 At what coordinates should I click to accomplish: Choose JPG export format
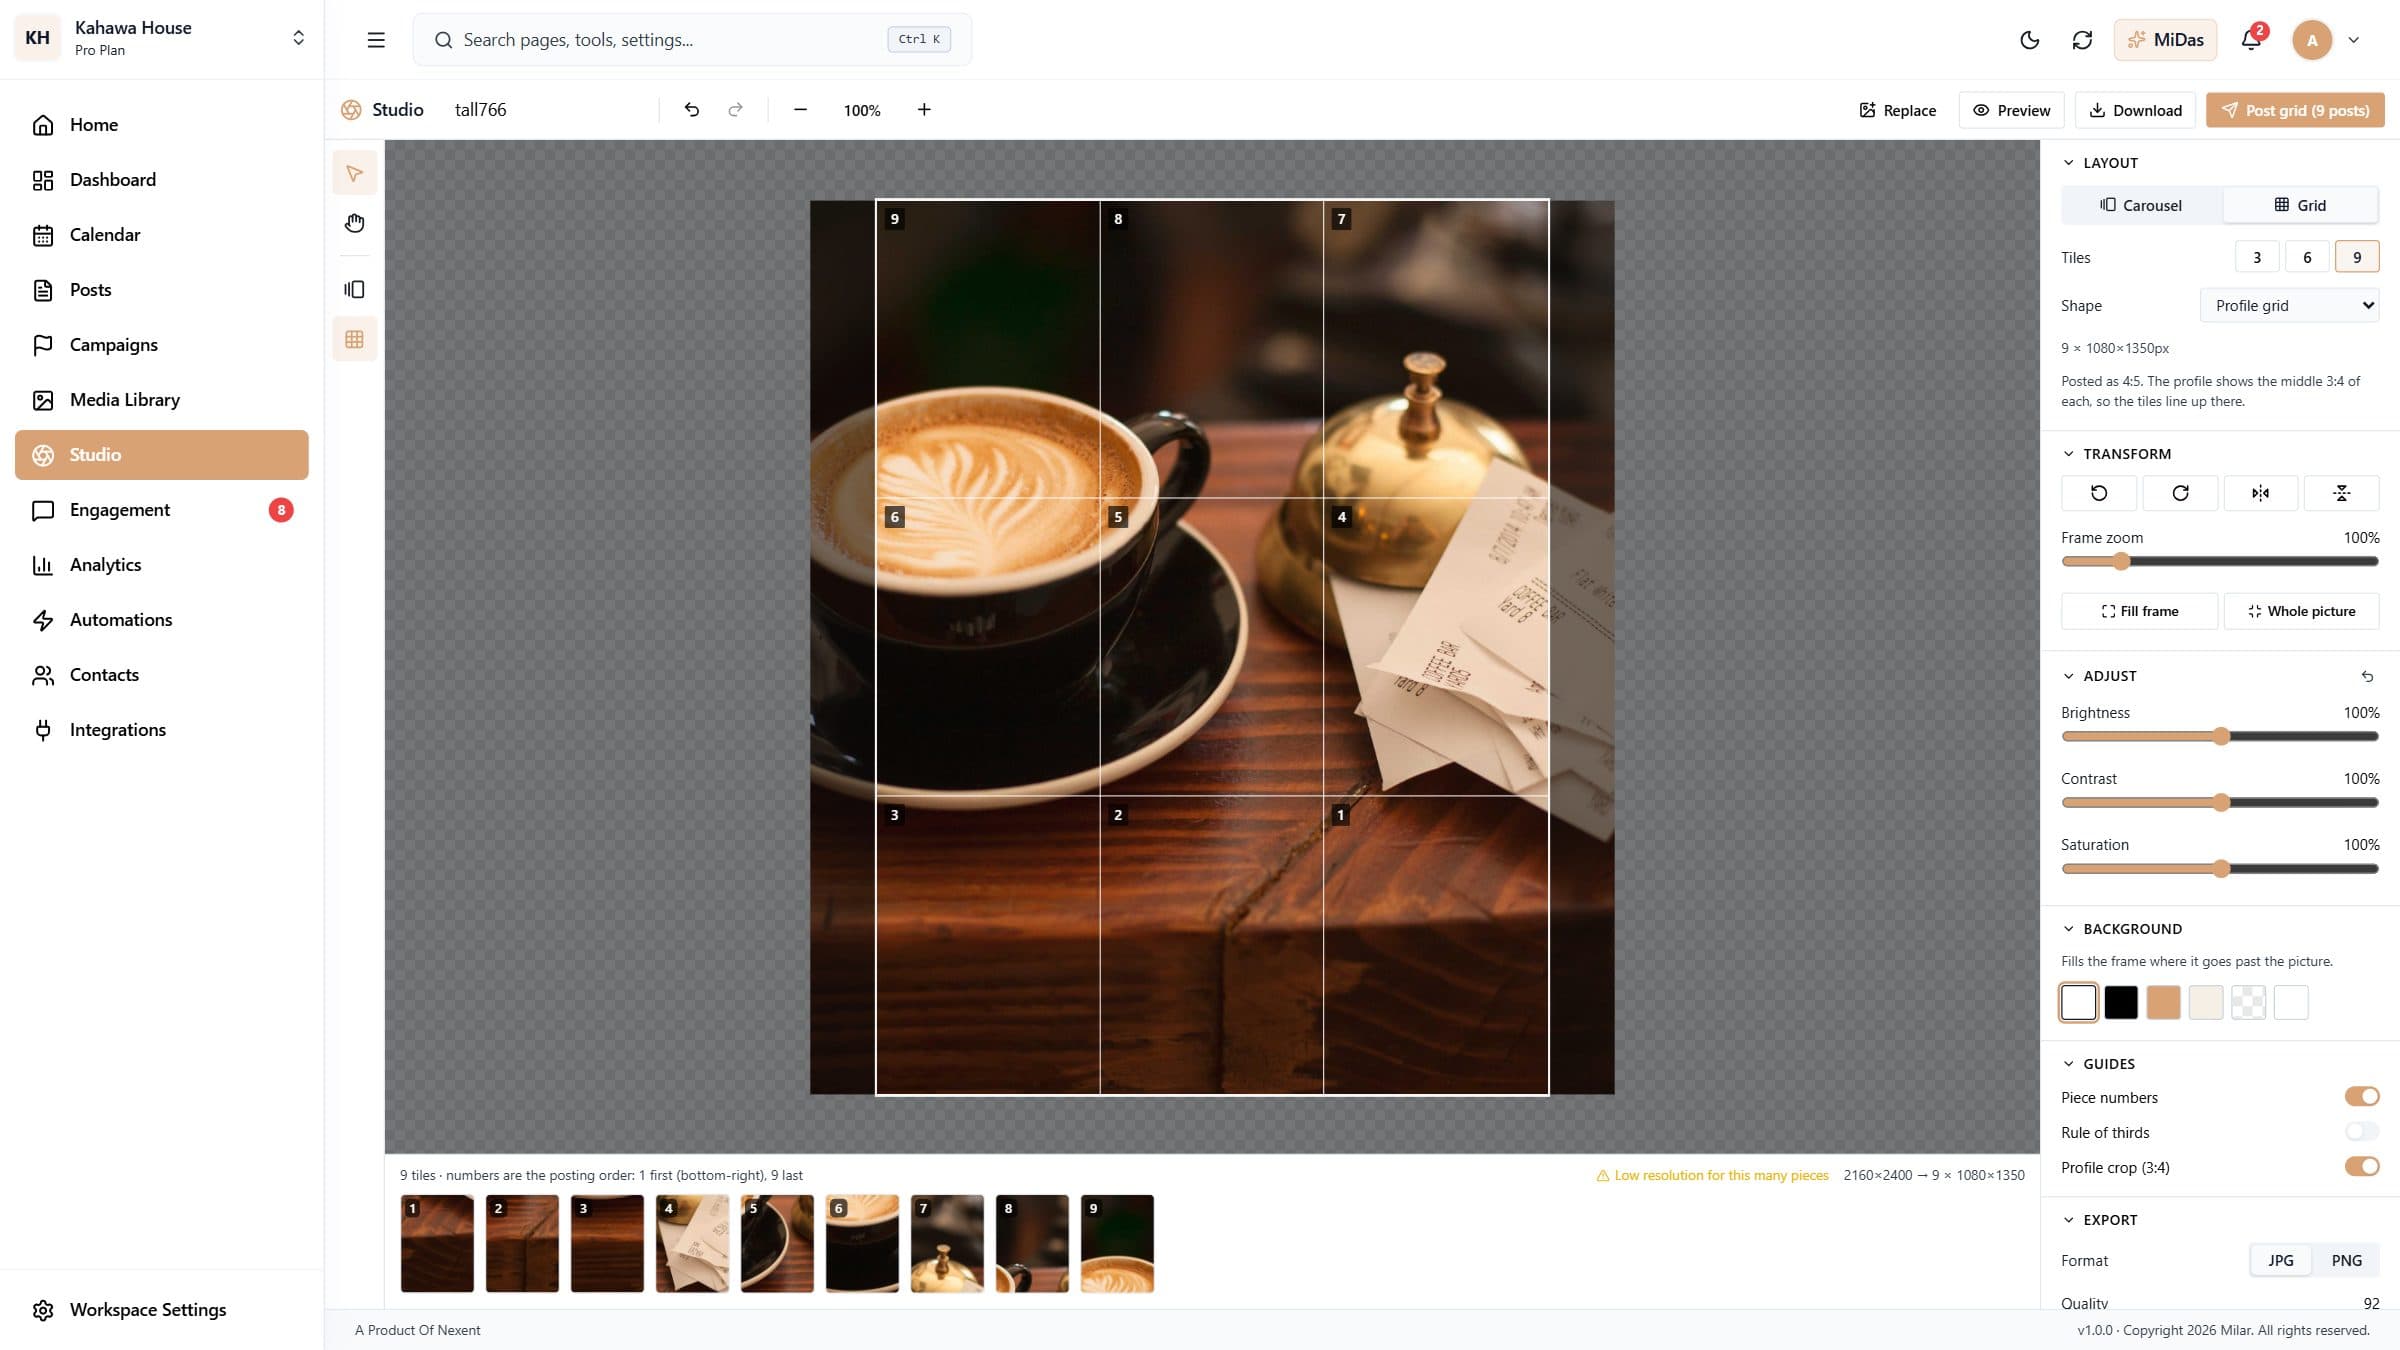[2281, 1260]
